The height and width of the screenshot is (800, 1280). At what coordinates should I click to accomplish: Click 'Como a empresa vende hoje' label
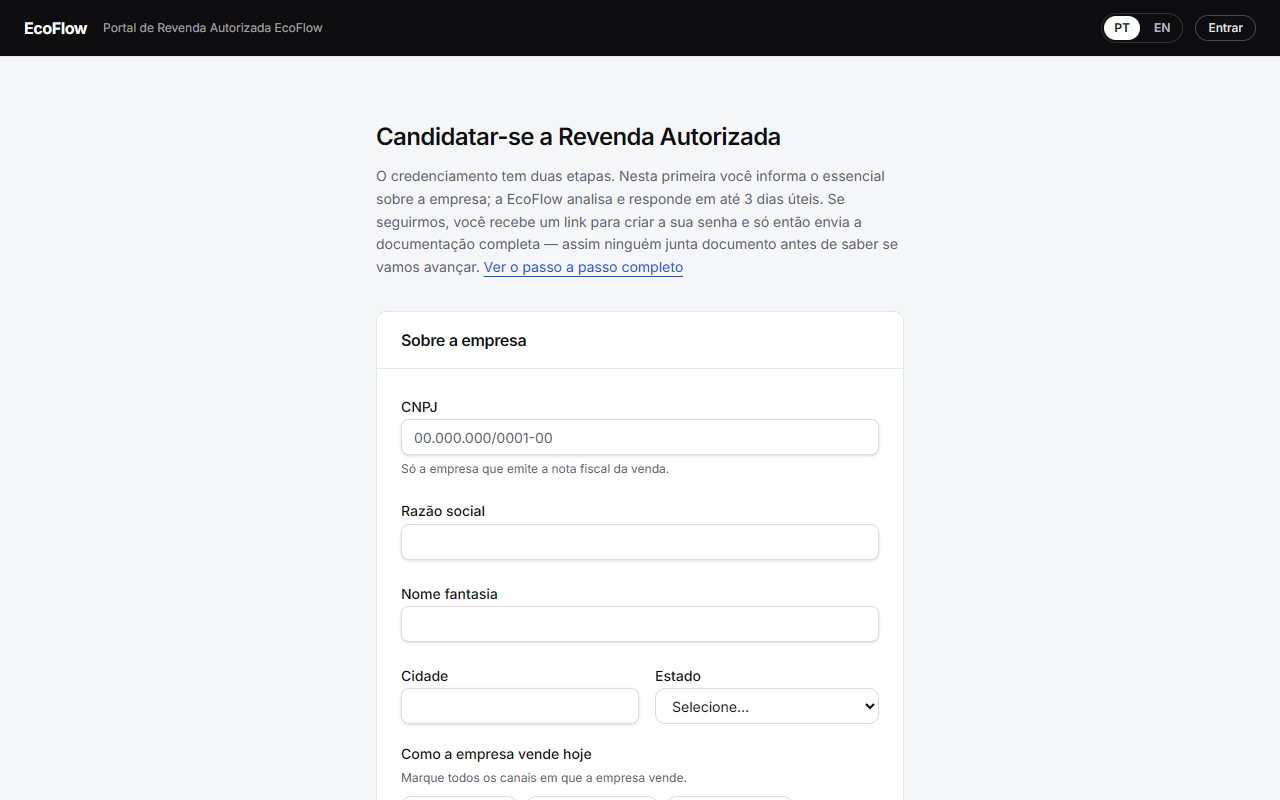tap(497, 754)
